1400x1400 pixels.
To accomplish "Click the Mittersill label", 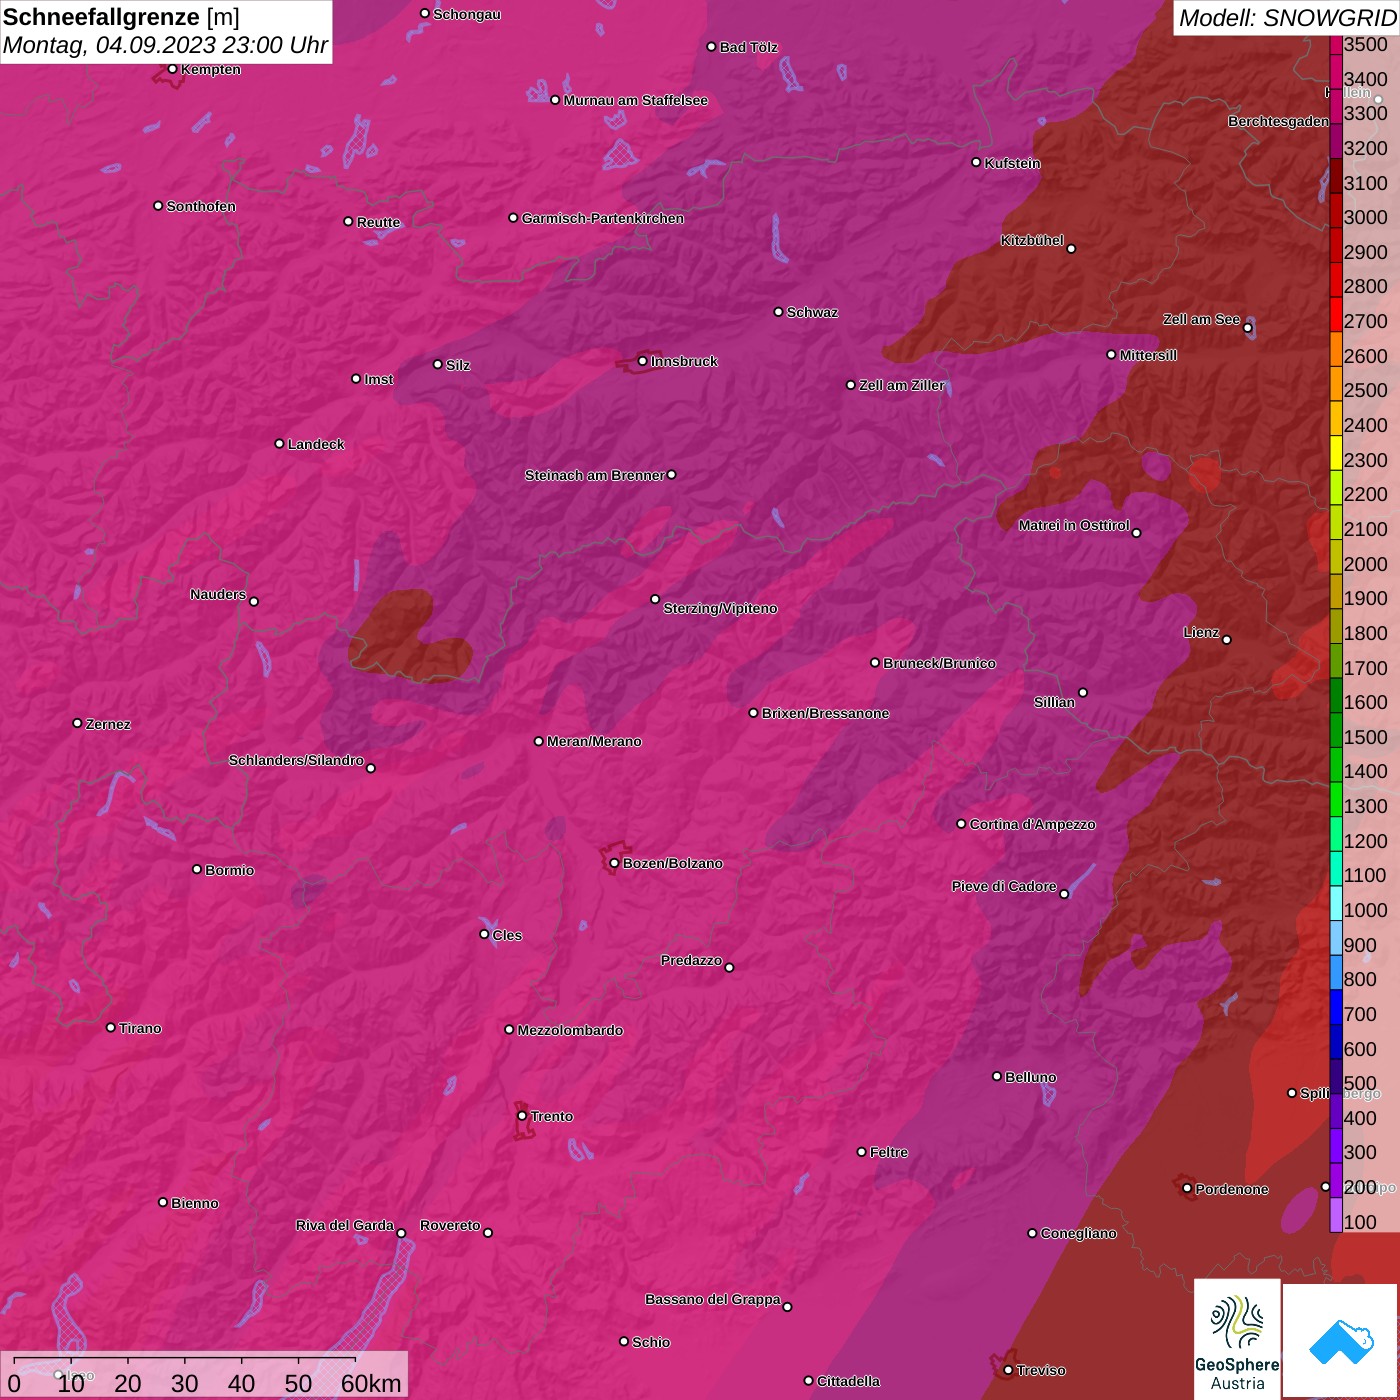I will pos(1148,355).
